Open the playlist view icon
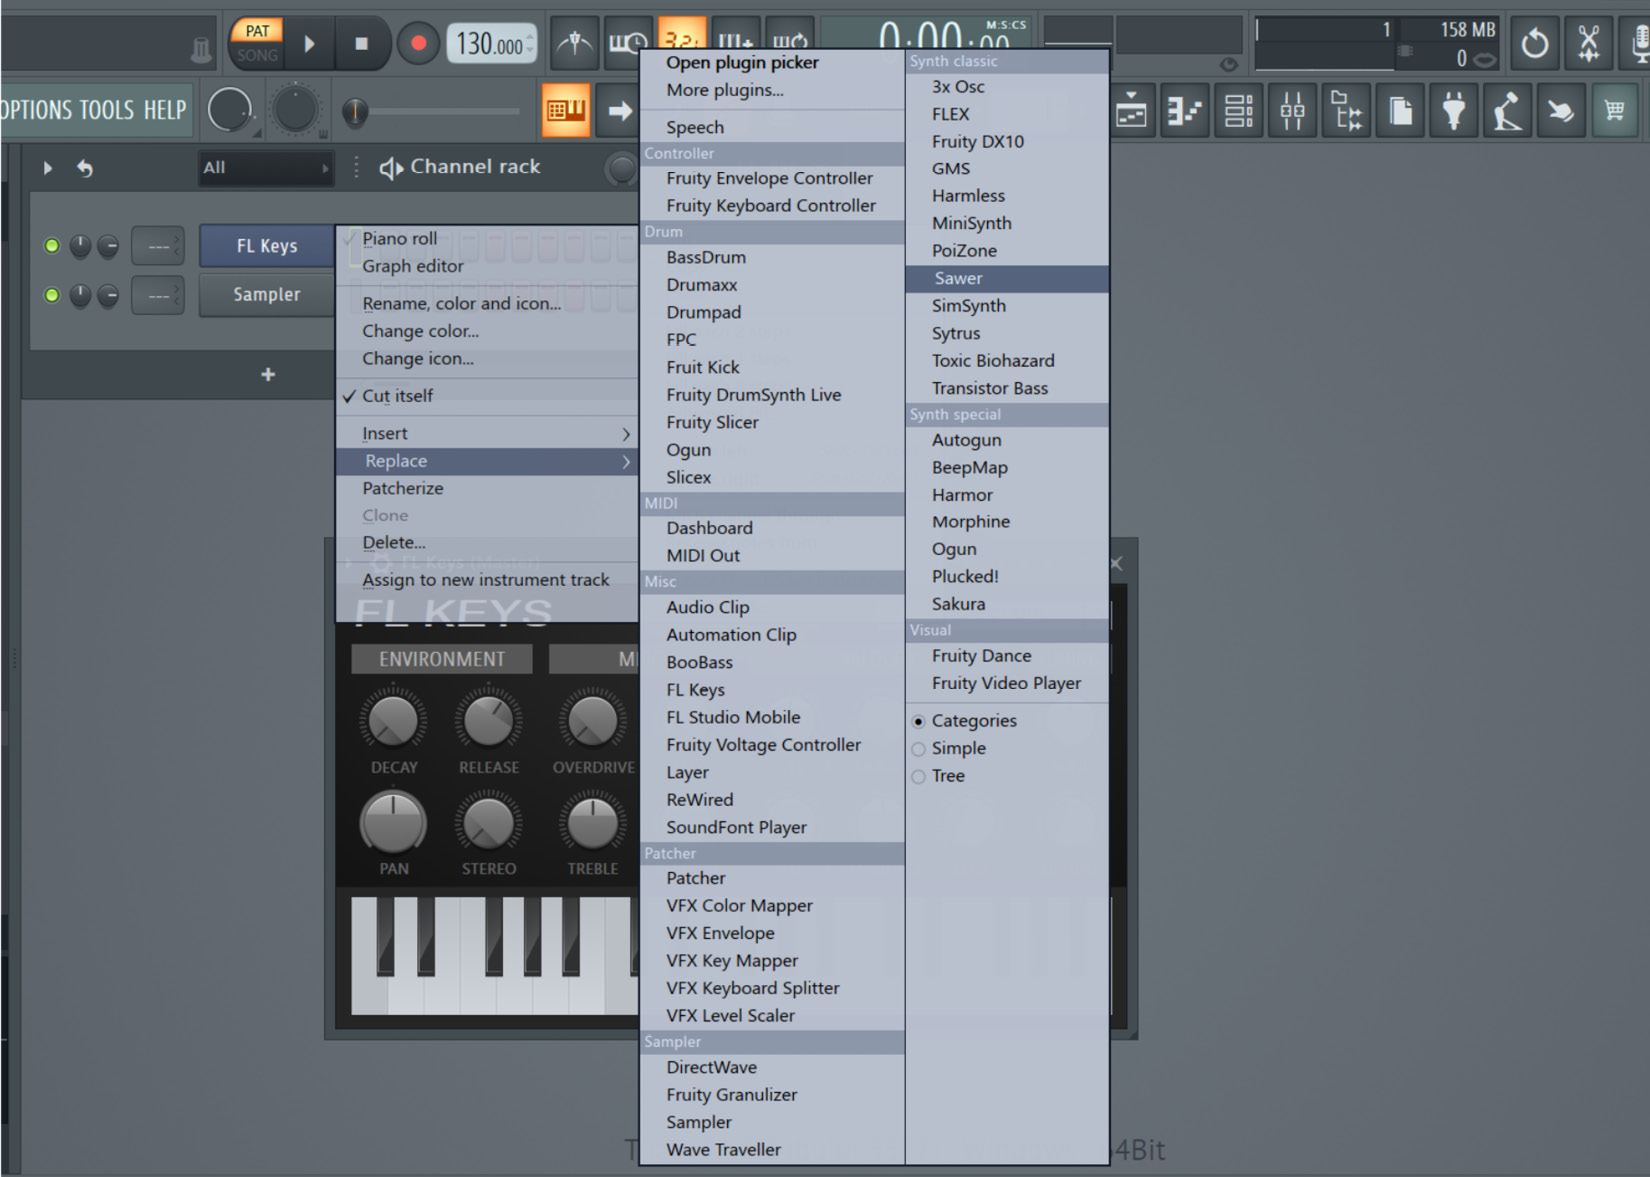This screenshot has width=1650, height=1177. (x=1131, y=111)
